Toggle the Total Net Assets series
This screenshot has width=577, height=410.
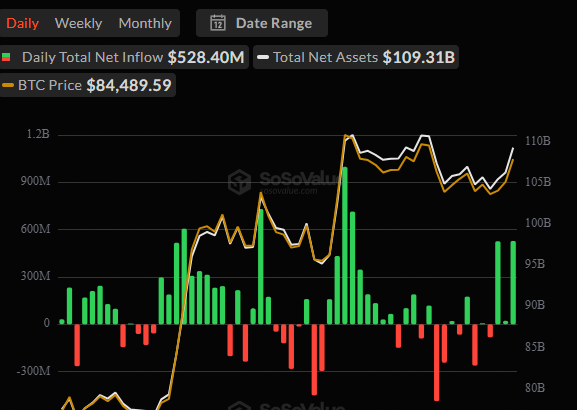point(356,57)
